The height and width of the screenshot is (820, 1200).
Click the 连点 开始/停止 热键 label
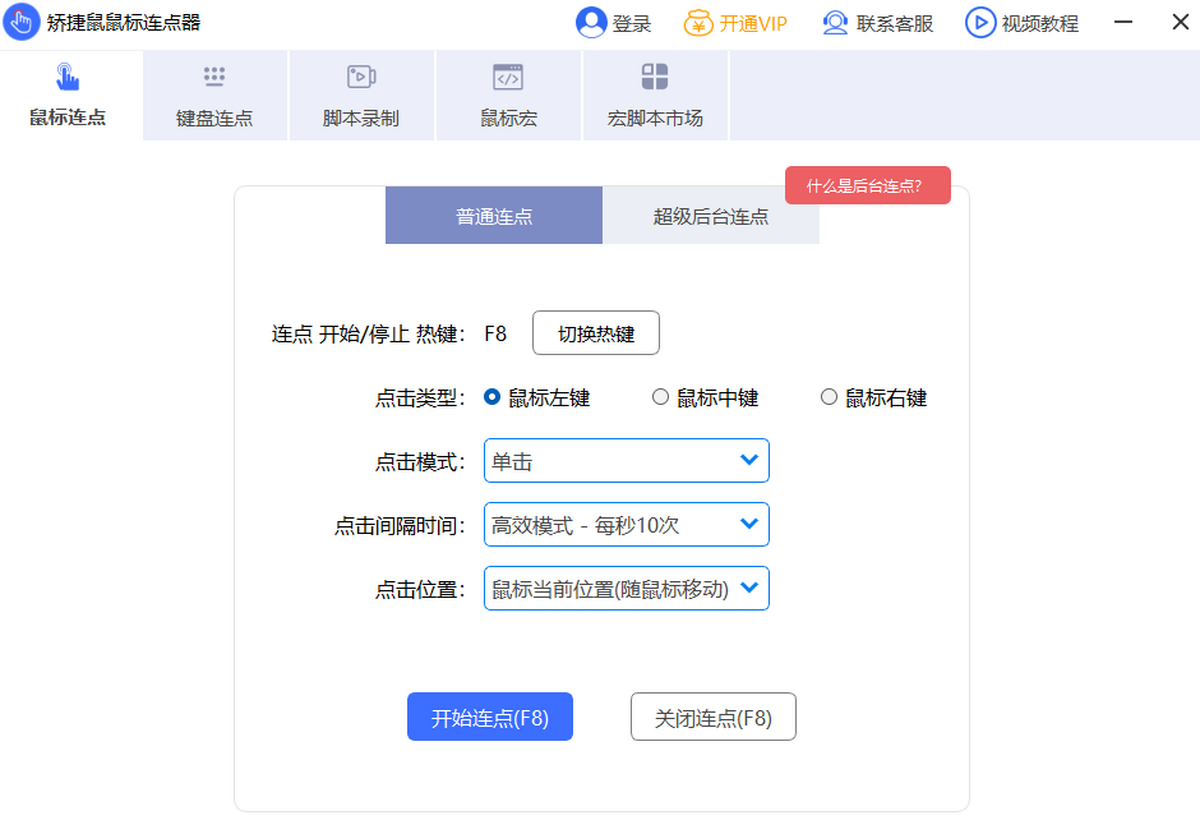tap(369, 334)
